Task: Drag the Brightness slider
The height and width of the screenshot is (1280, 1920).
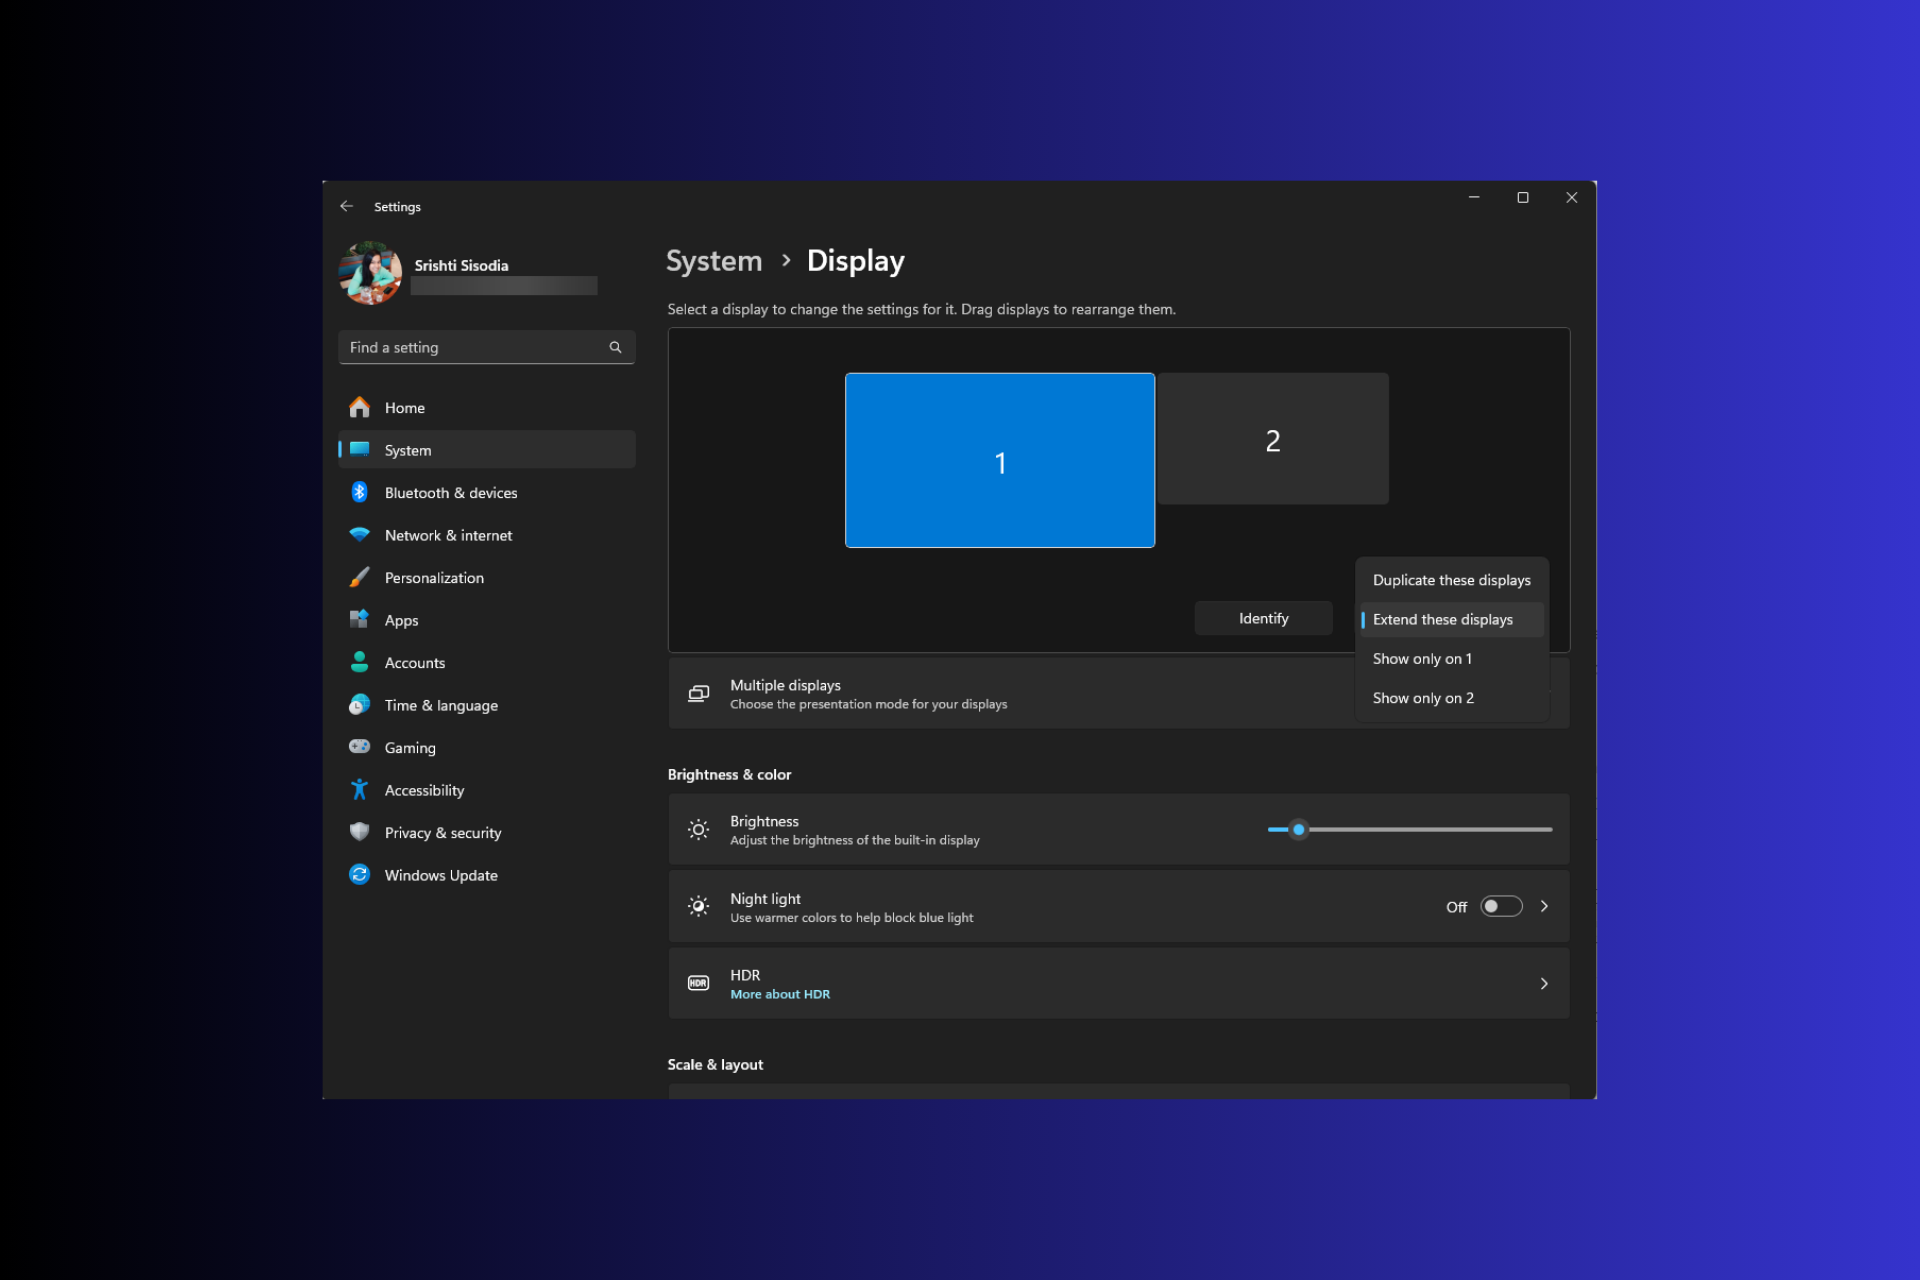Action: click(1299, 829)
